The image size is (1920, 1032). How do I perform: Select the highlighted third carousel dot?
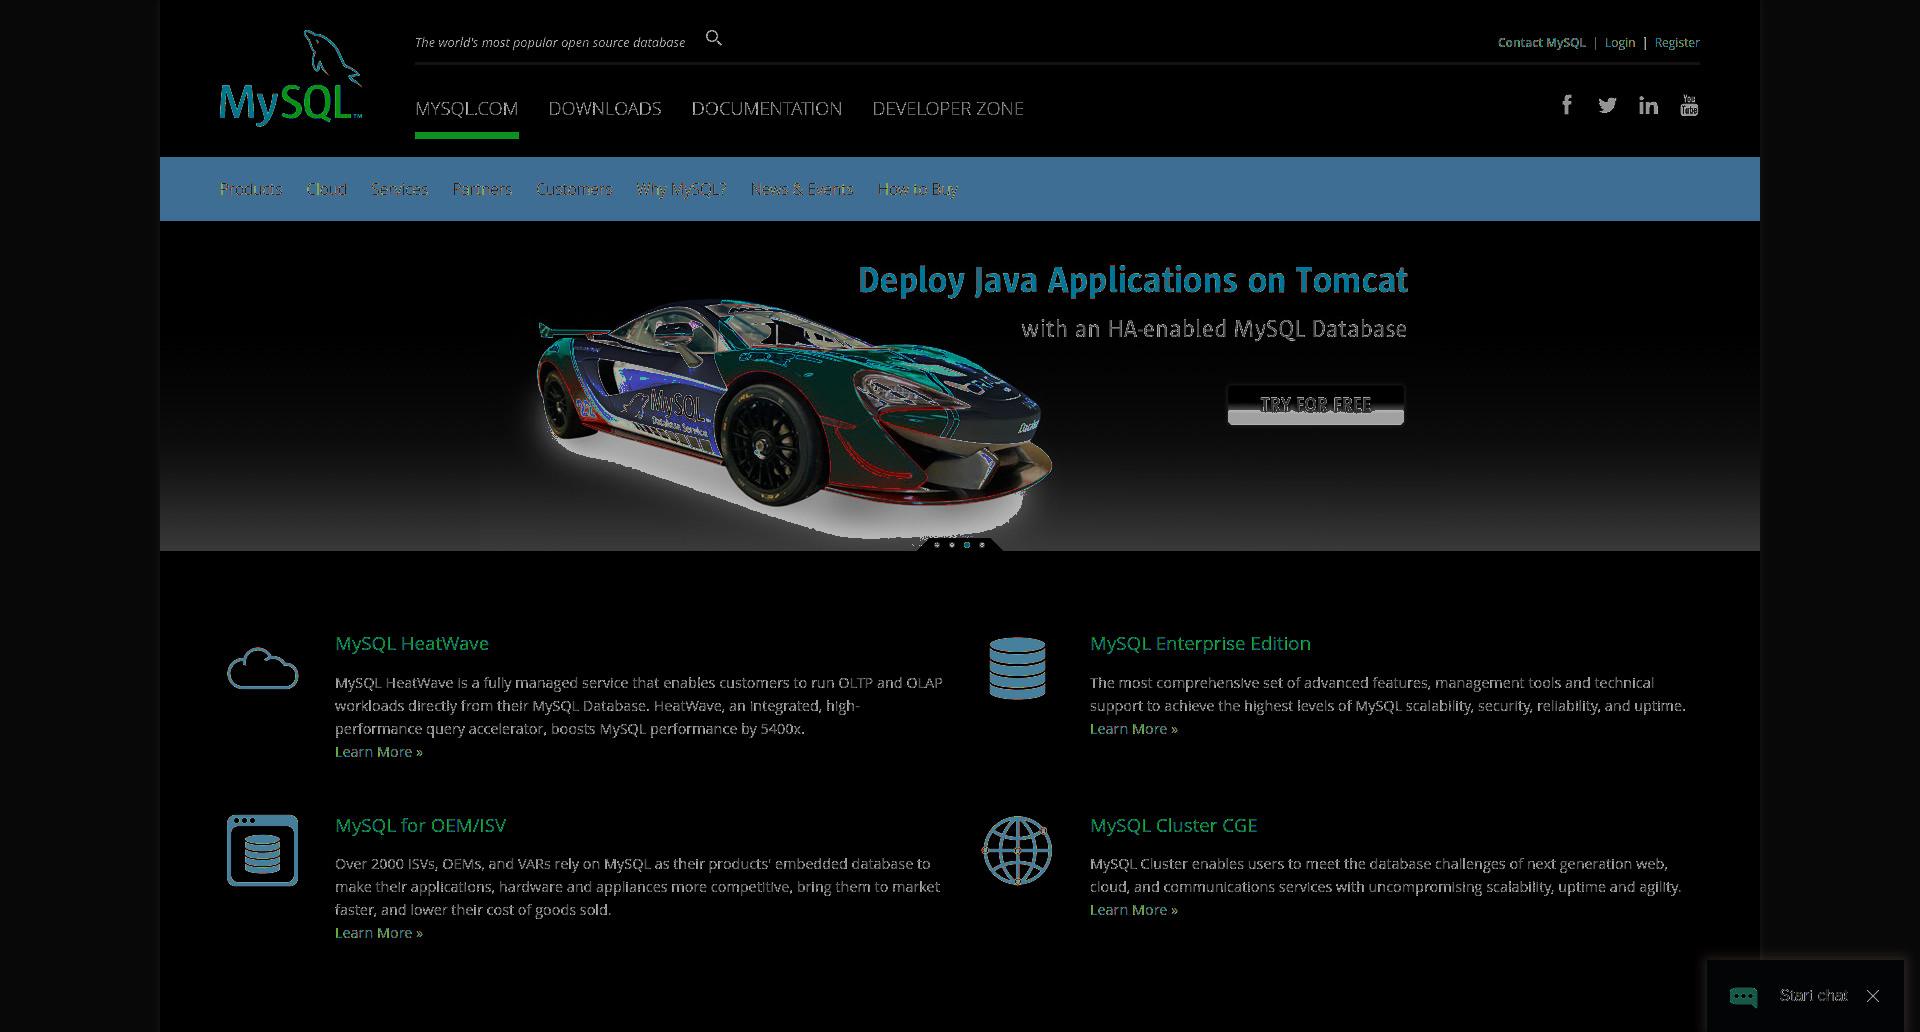(x=967, y=545)
